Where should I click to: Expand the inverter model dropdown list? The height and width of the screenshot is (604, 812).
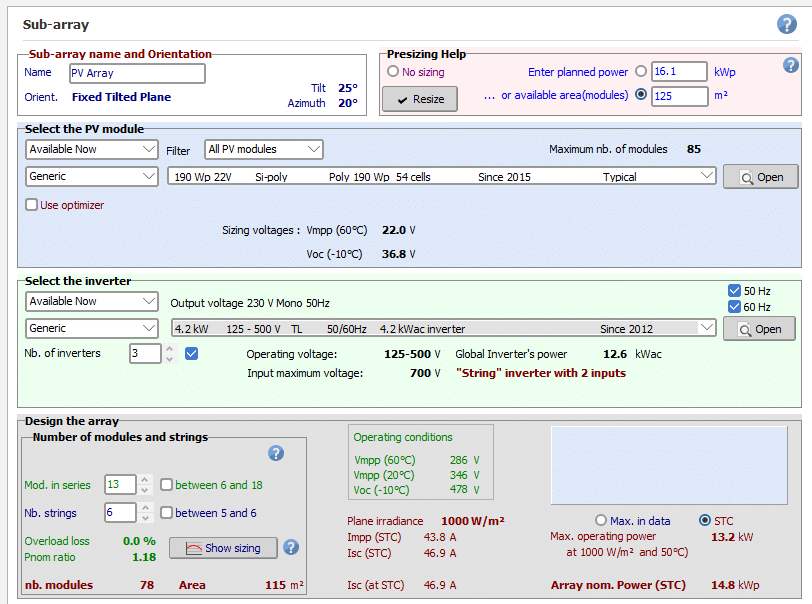click(x=707, y=328)
